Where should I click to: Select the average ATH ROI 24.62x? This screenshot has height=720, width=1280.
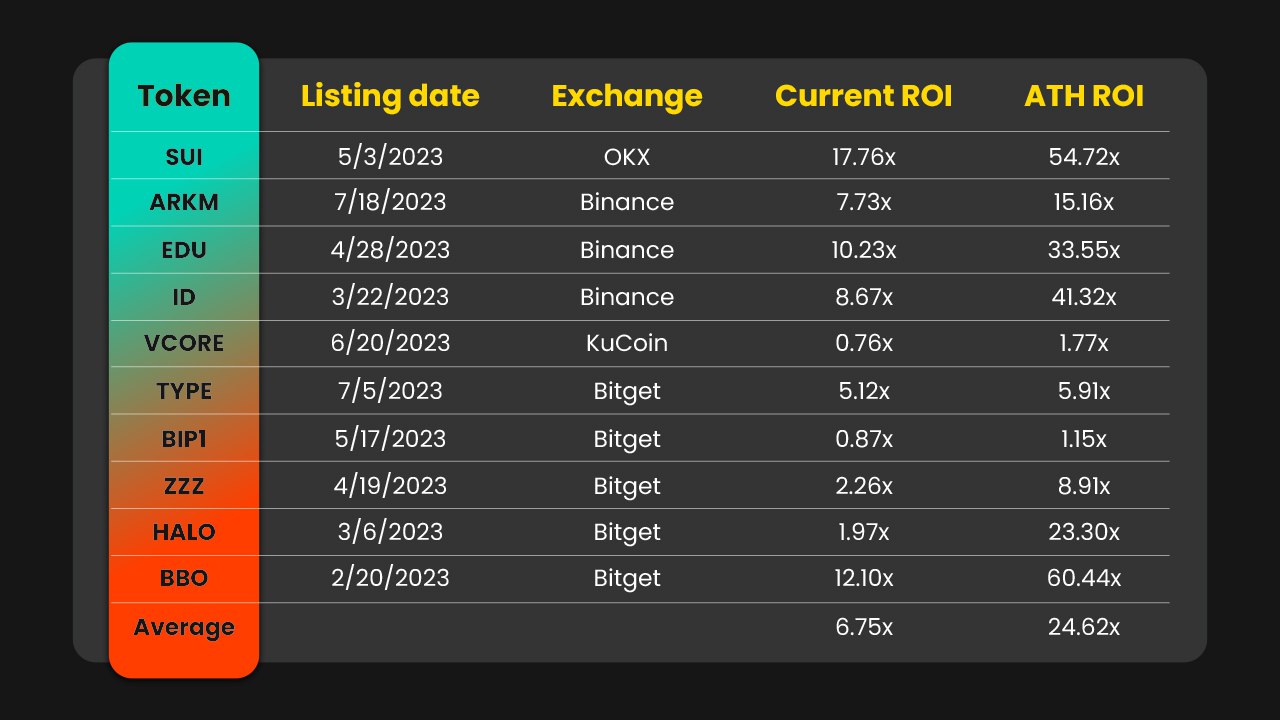1084,628
